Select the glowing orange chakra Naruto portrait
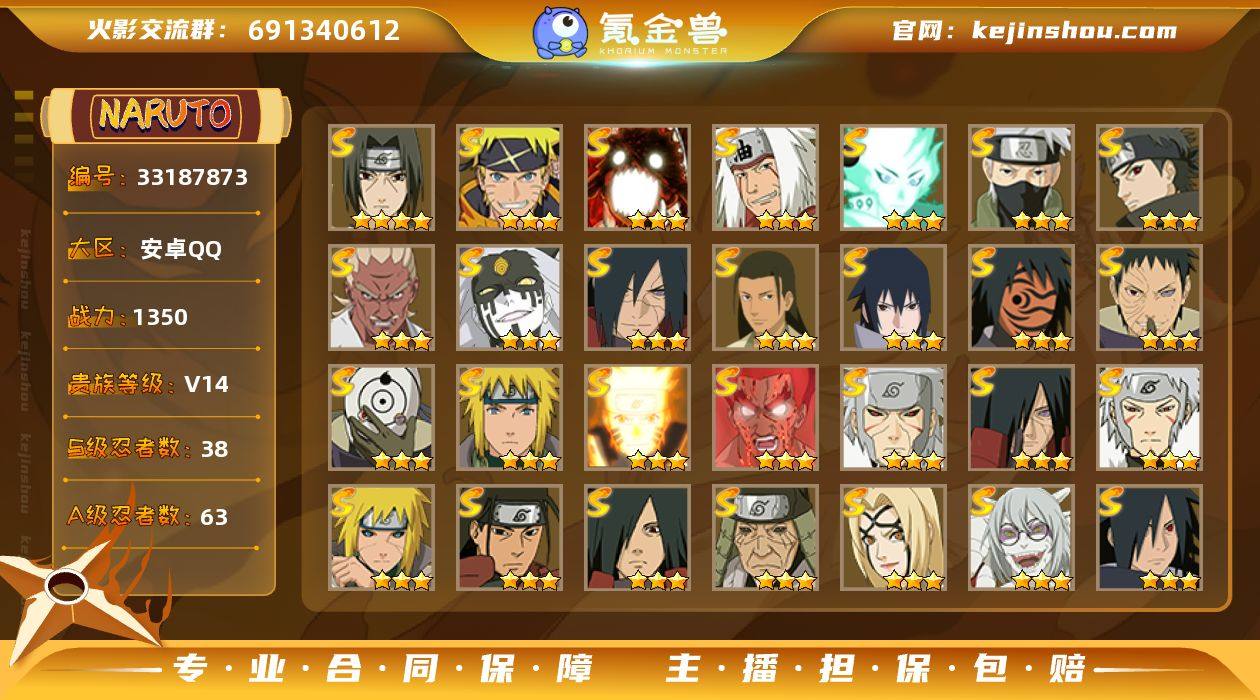Image resolution: width=1260 pixels, height=700 pixels. tap(637, 417)
